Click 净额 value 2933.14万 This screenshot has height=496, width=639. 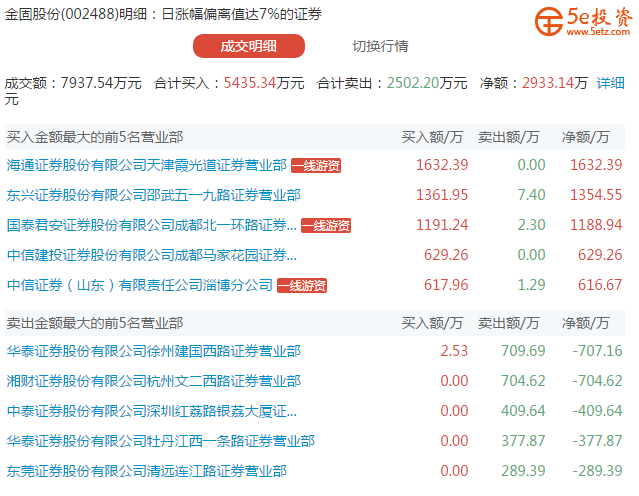(x=555, y=83)
